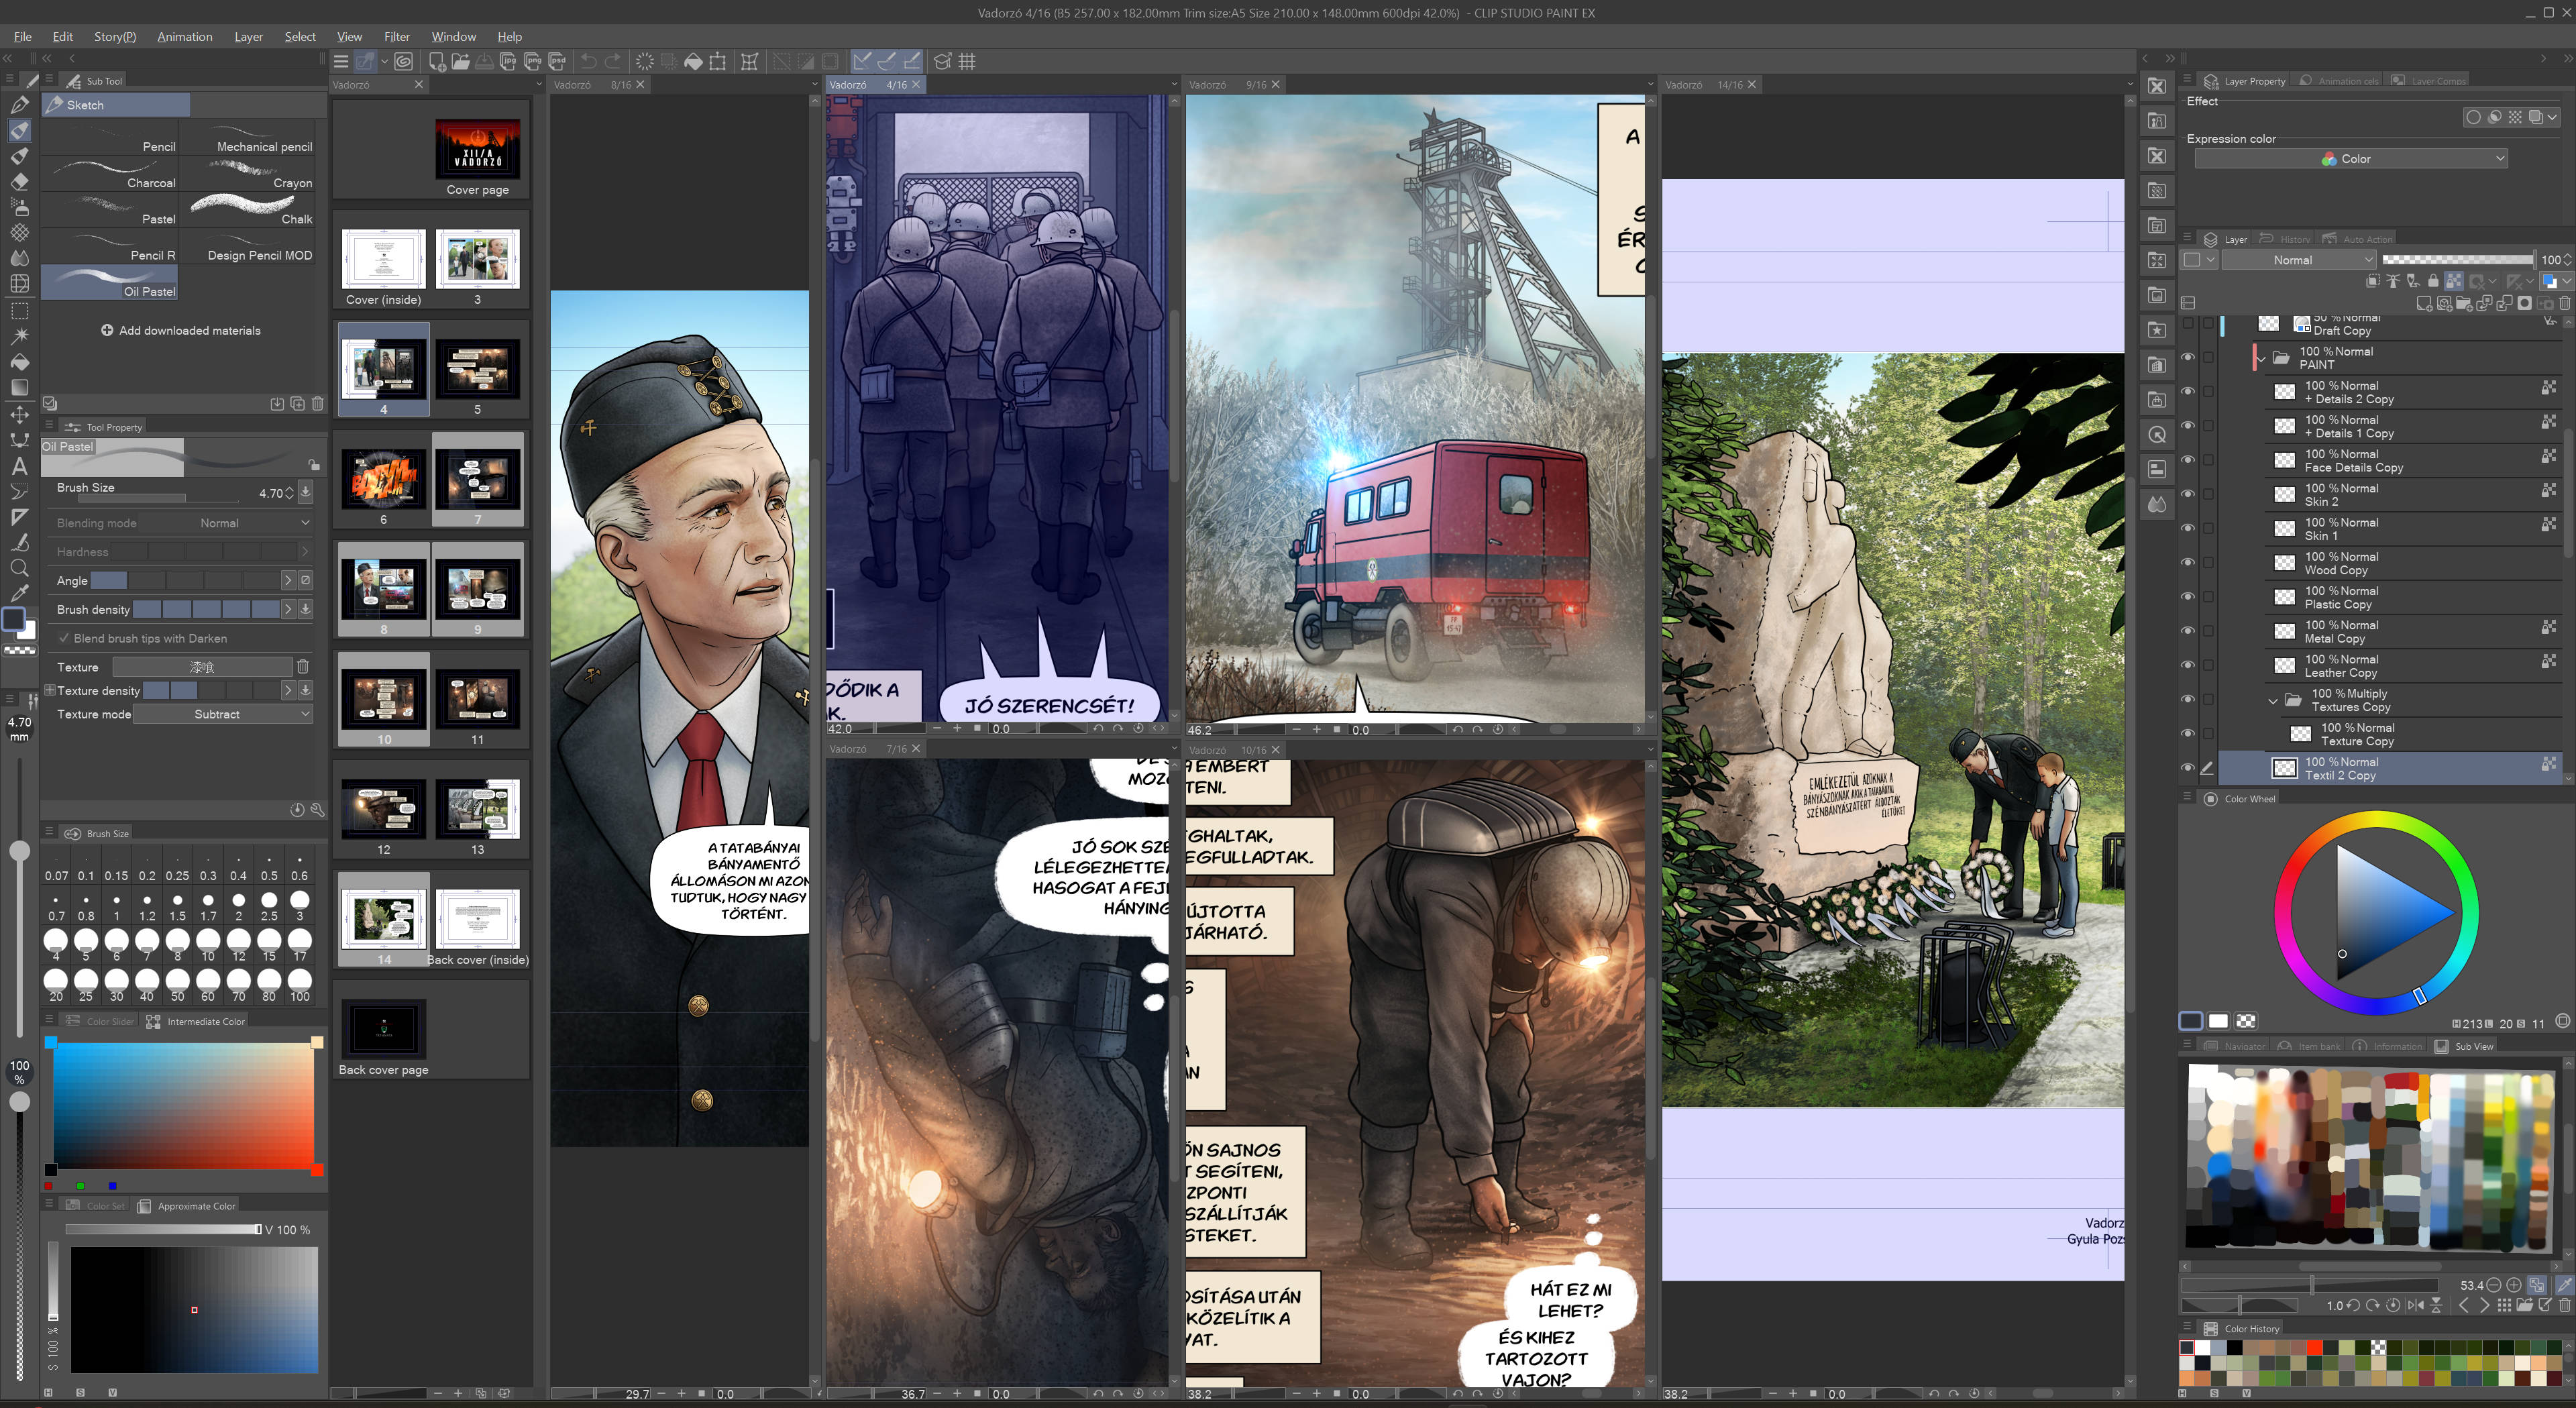Viewport: 2576px width, 1408px height.
Task: Open the Filter menu
Action: 397,37
